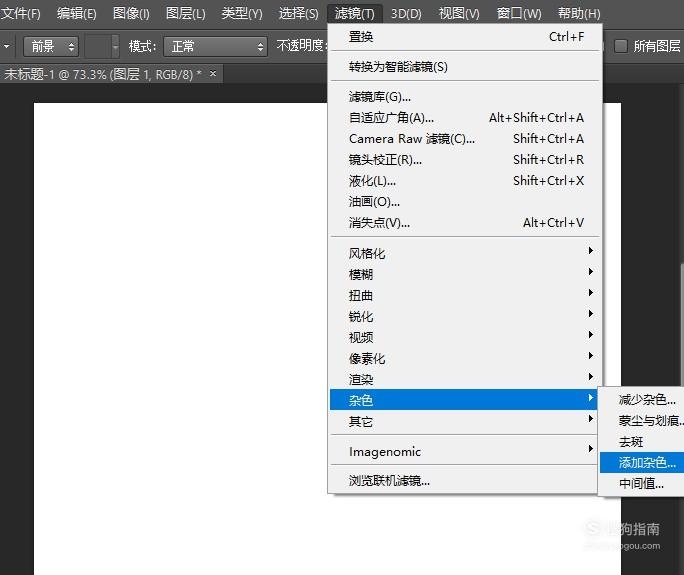This screenshot has height=575, width=684.
Task: Choose 油画(O)... filter
Action: pos(466,202)
